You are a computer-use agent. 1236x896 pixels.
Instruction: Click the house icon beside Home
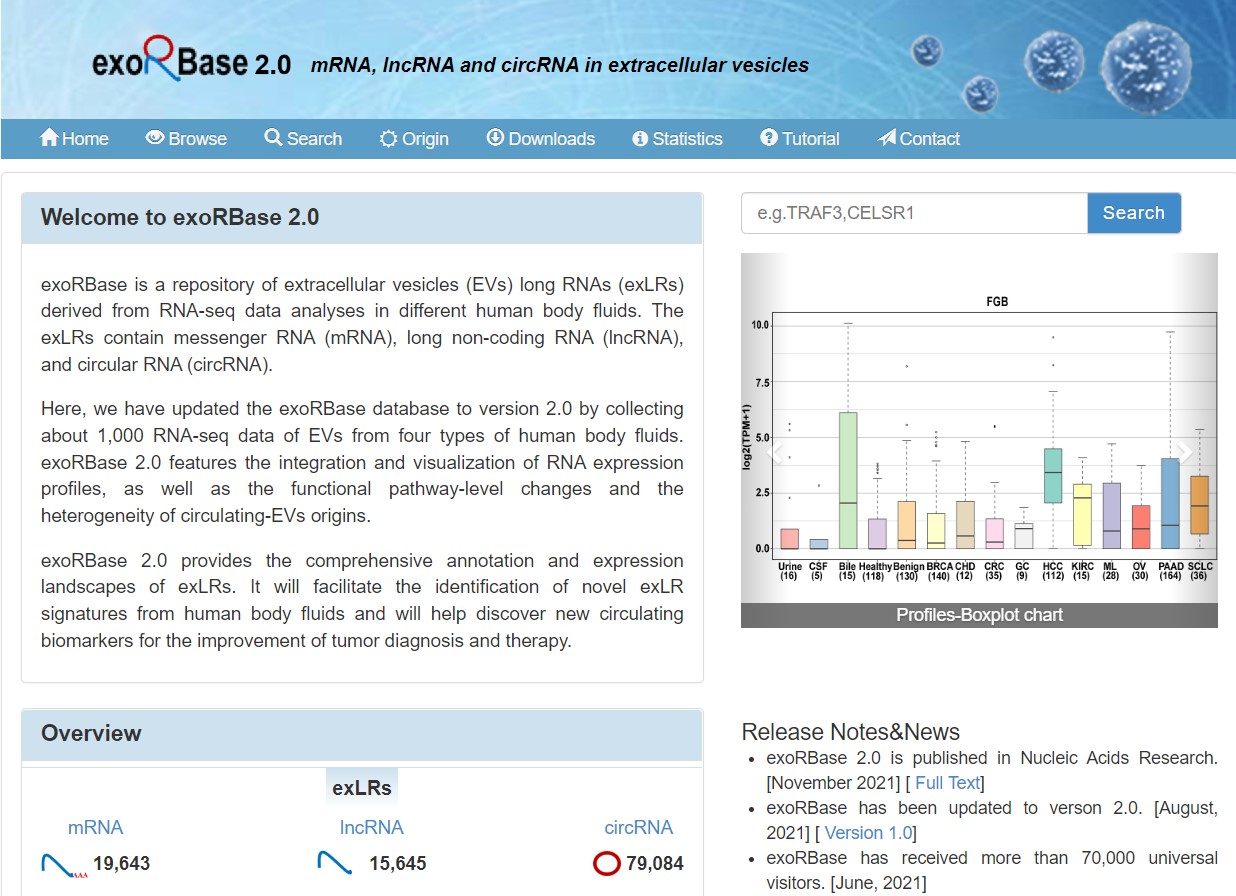pyautogui.click(x=49, y=138)
